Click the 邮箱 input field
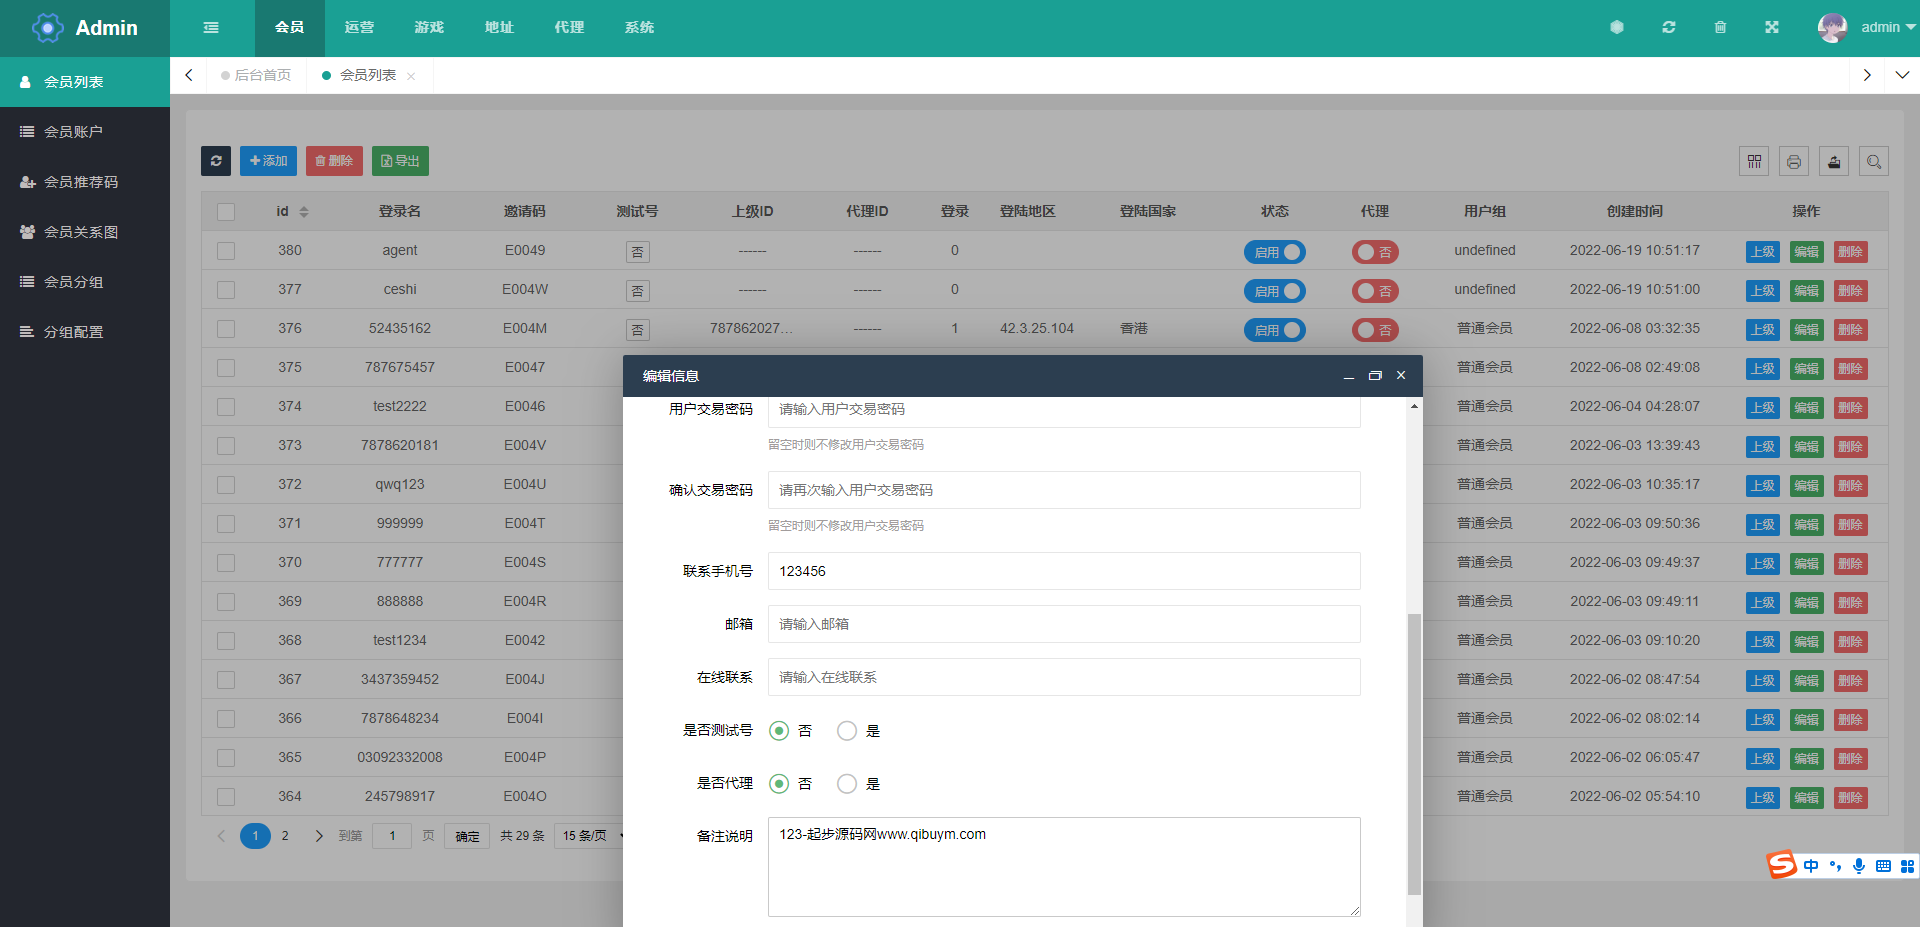The image size is (1920, 927). [x=1063, y=624]
